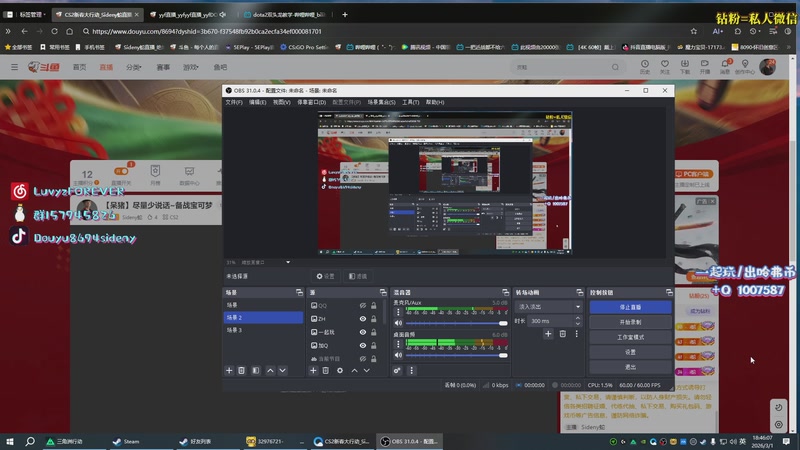Mute the 桌面音频 speaker icon
The height and width of the screenshot is (450, 800).
coord(398,355)
